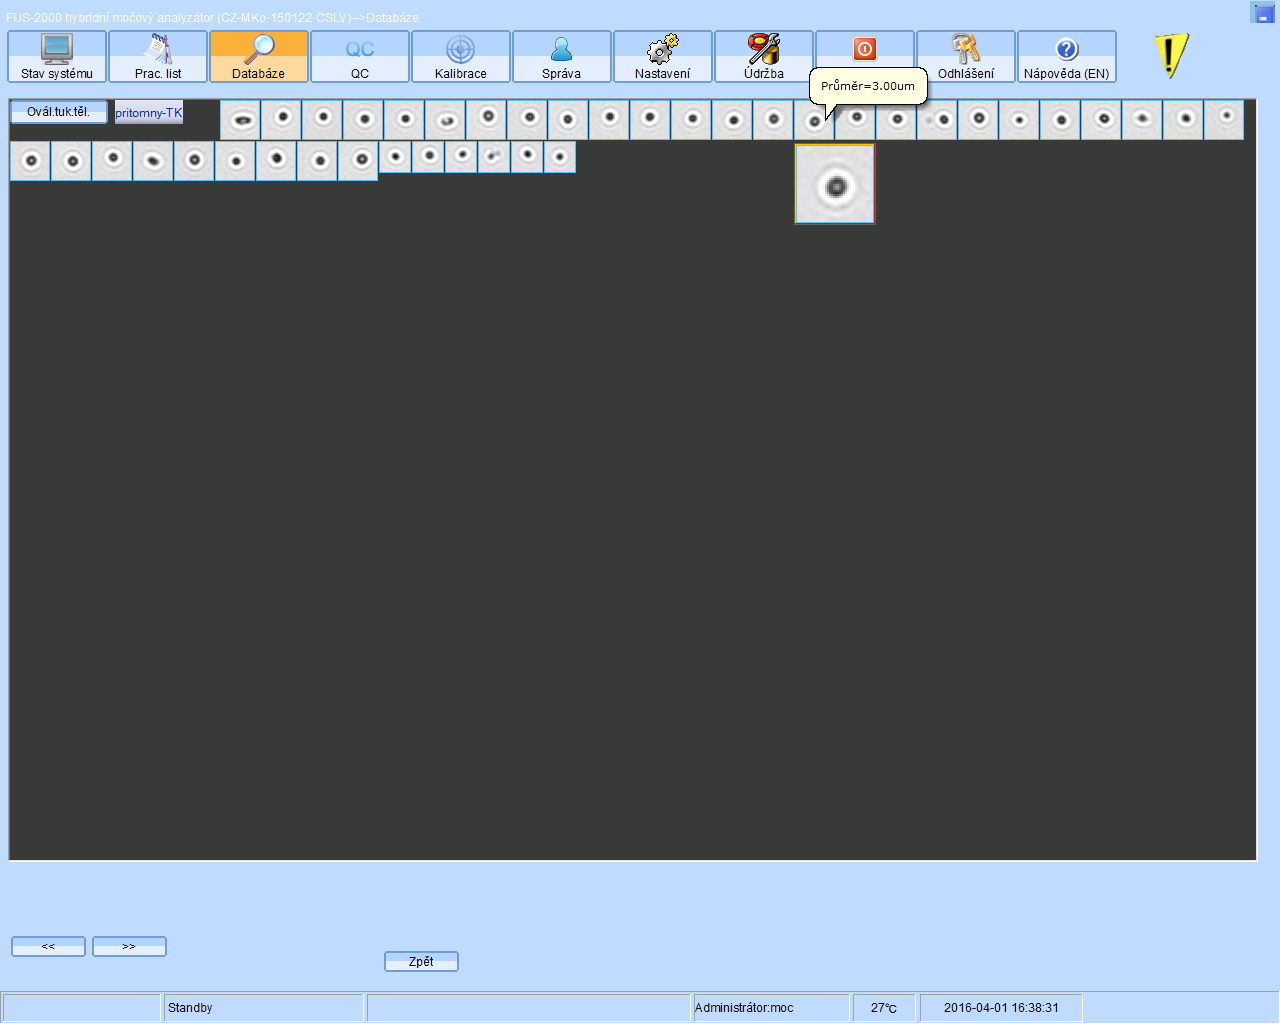Click the yellow warning triangle icon

coord(1171,56)
